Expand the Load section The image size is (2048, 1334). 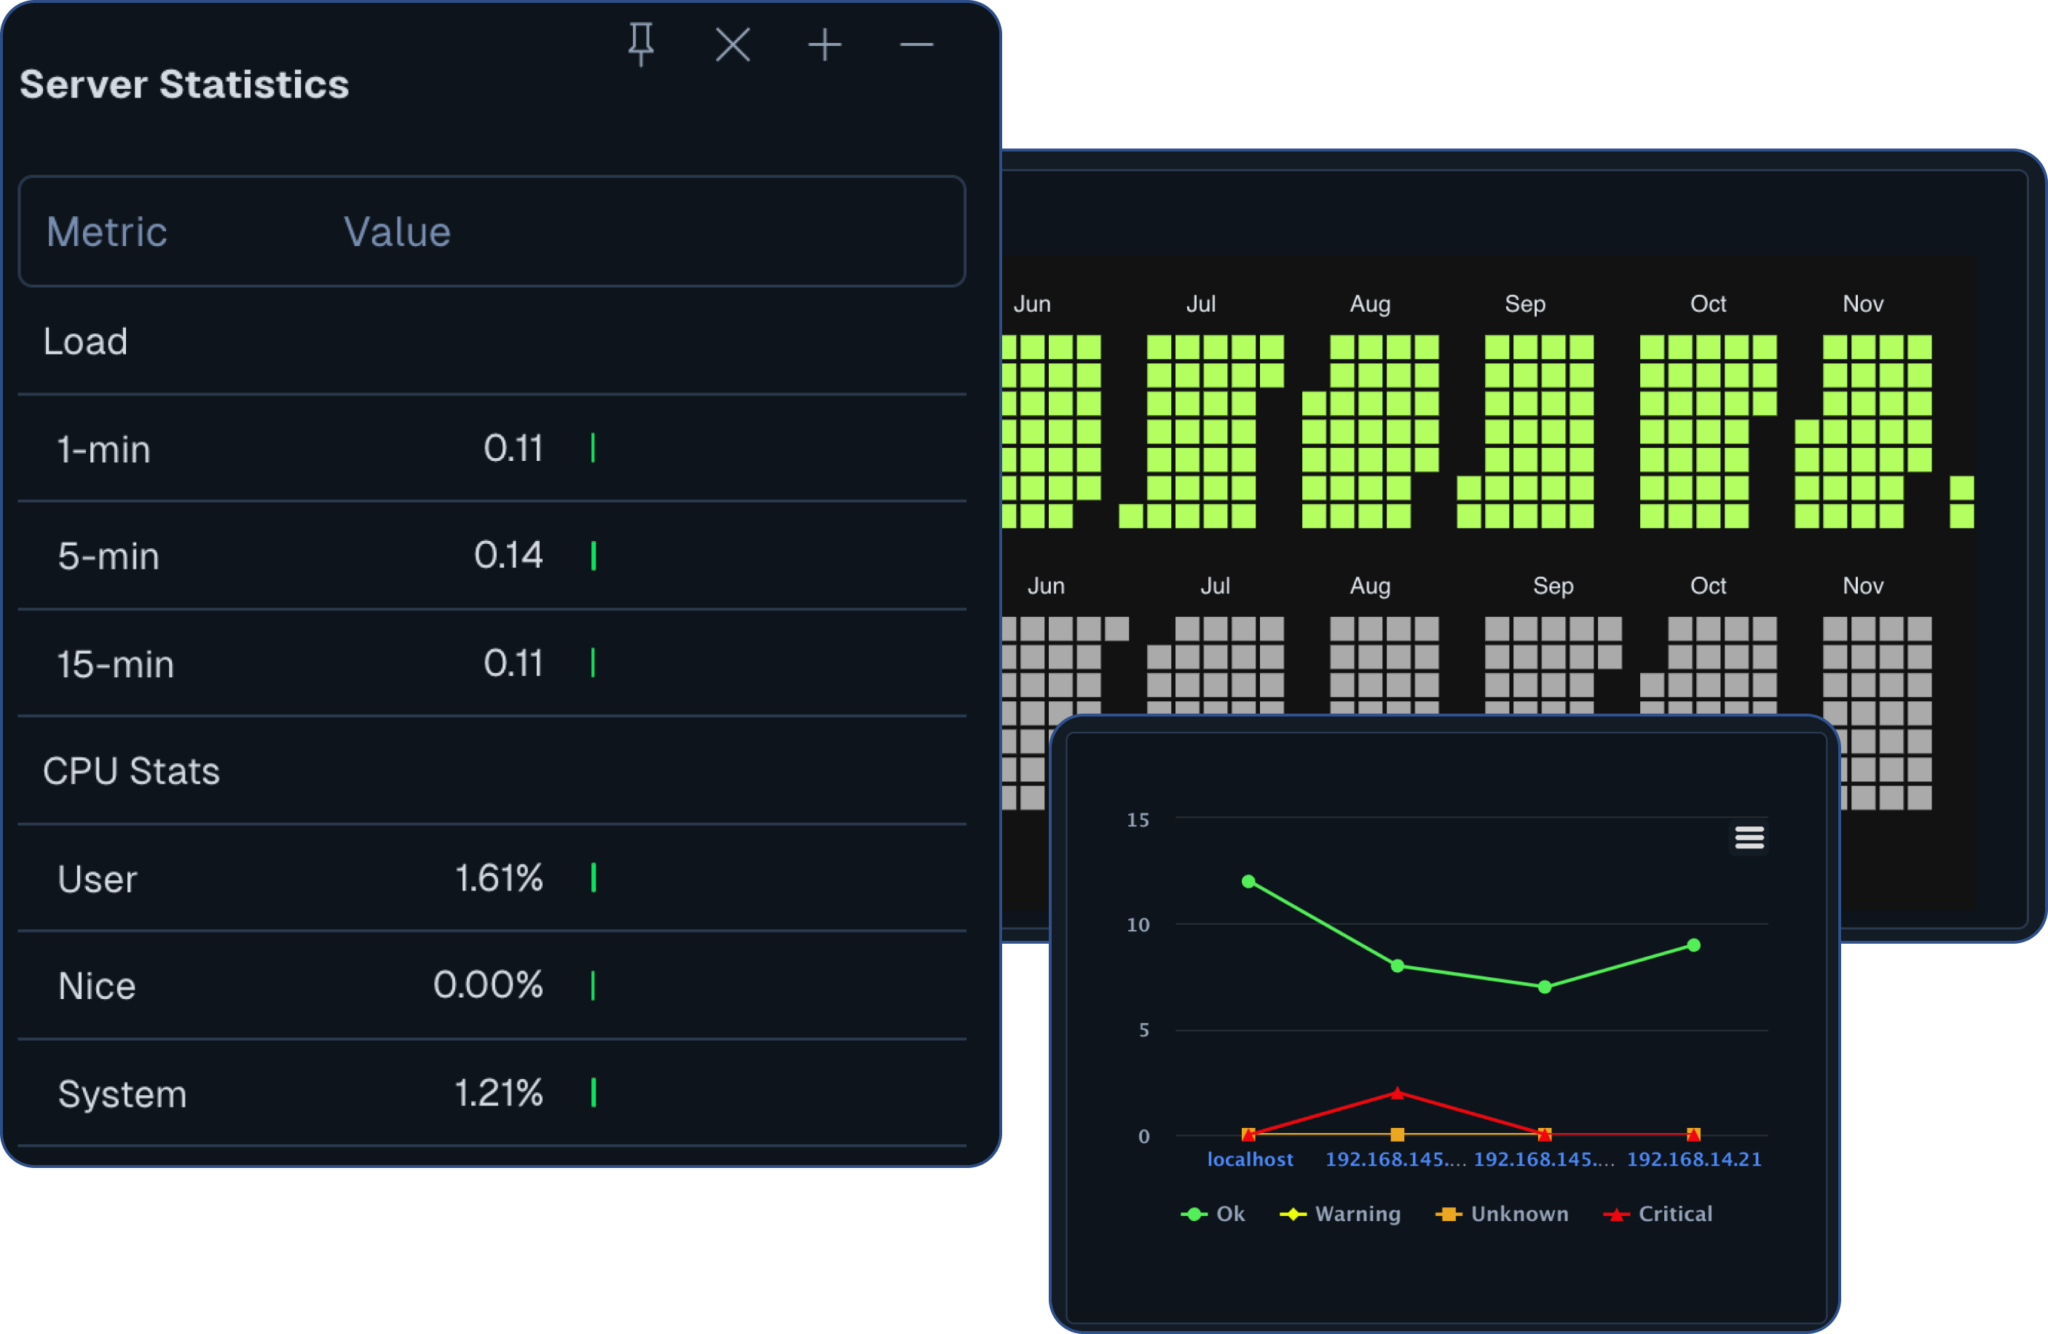click(85, 341)
